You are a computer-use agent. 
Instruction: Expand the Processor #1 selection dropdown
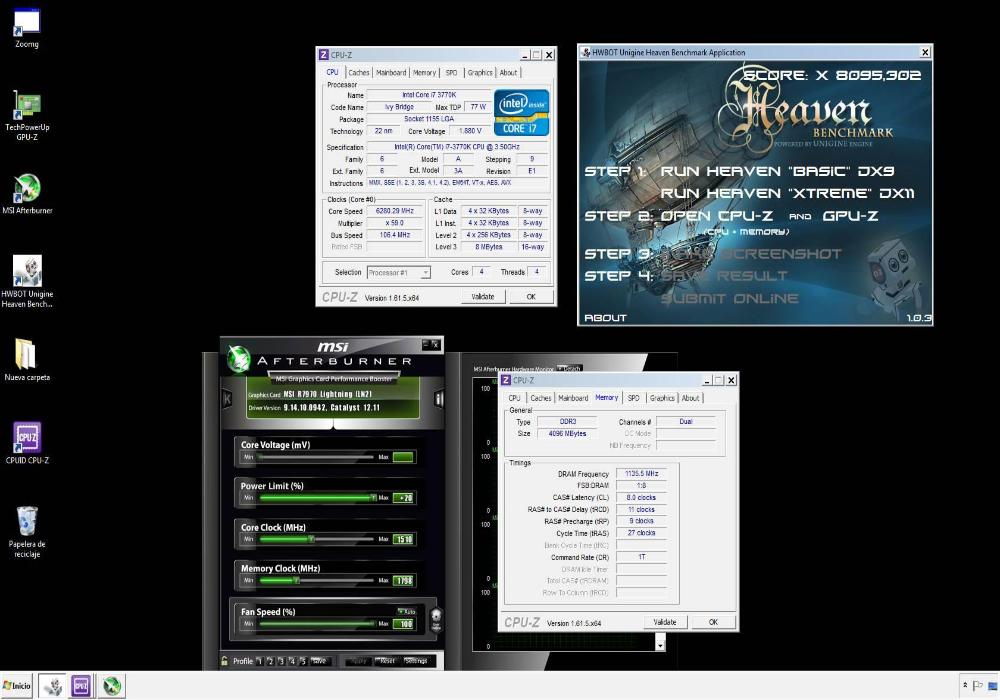coord(425,273)
